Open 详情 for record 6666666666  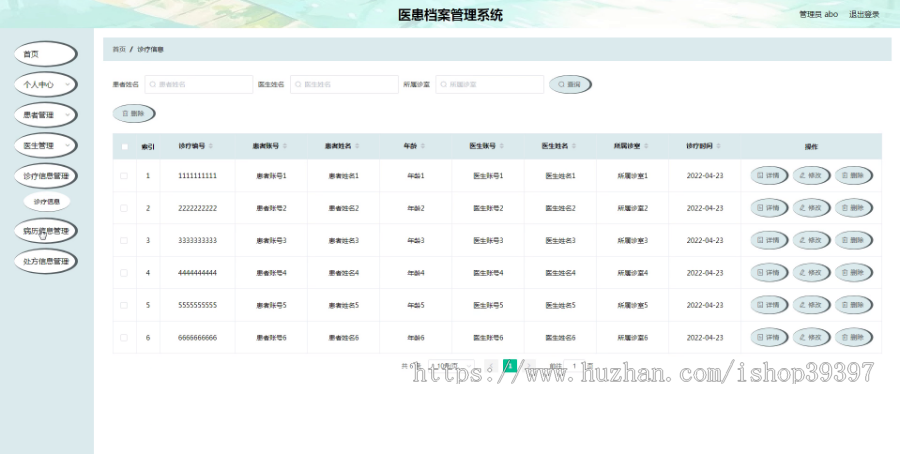769,337
